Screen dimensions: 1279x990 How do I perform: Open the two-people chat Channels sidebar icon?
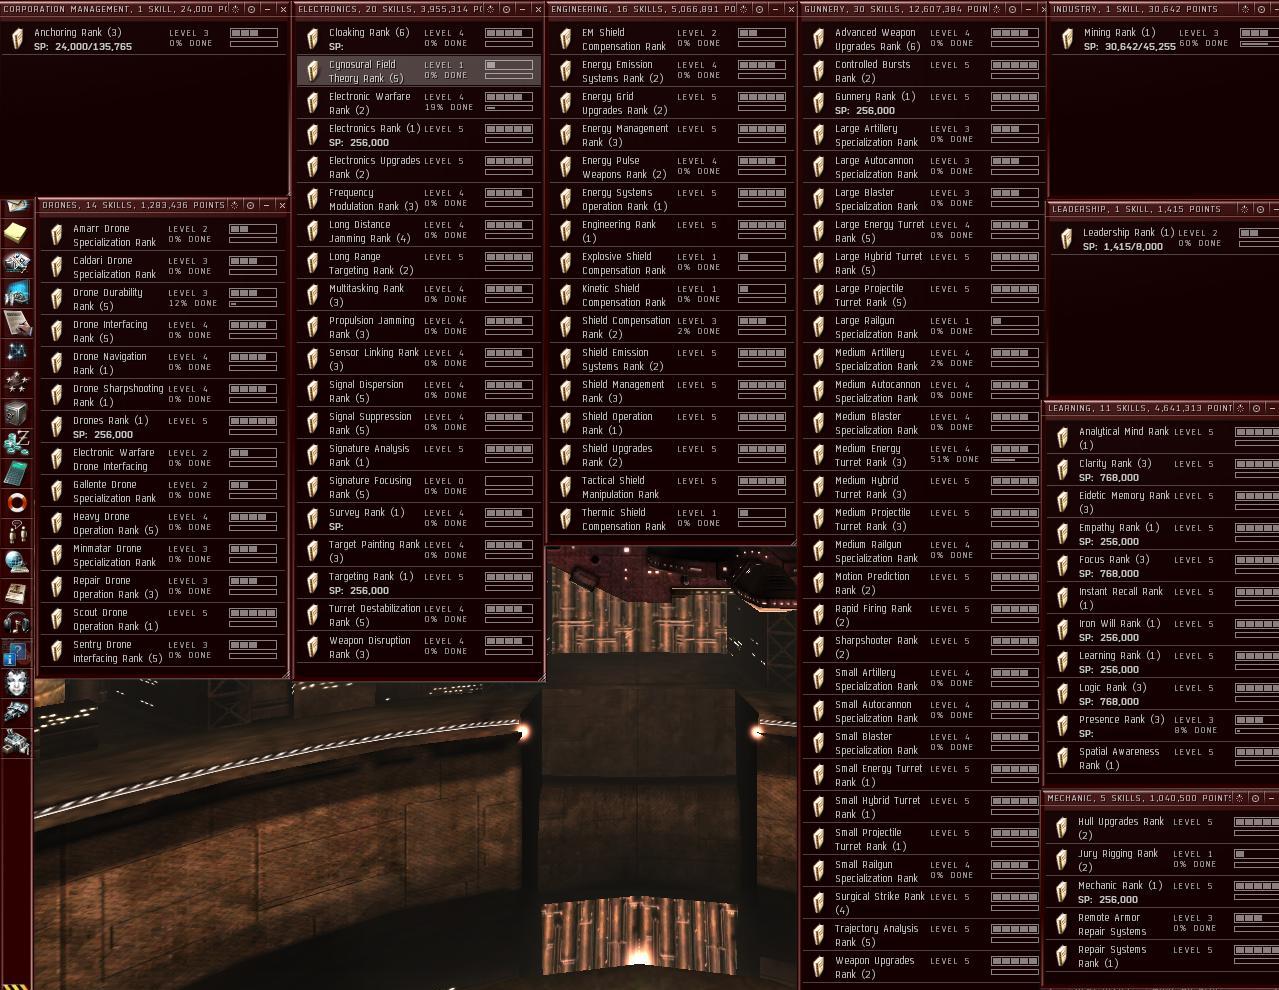point(16,532)
